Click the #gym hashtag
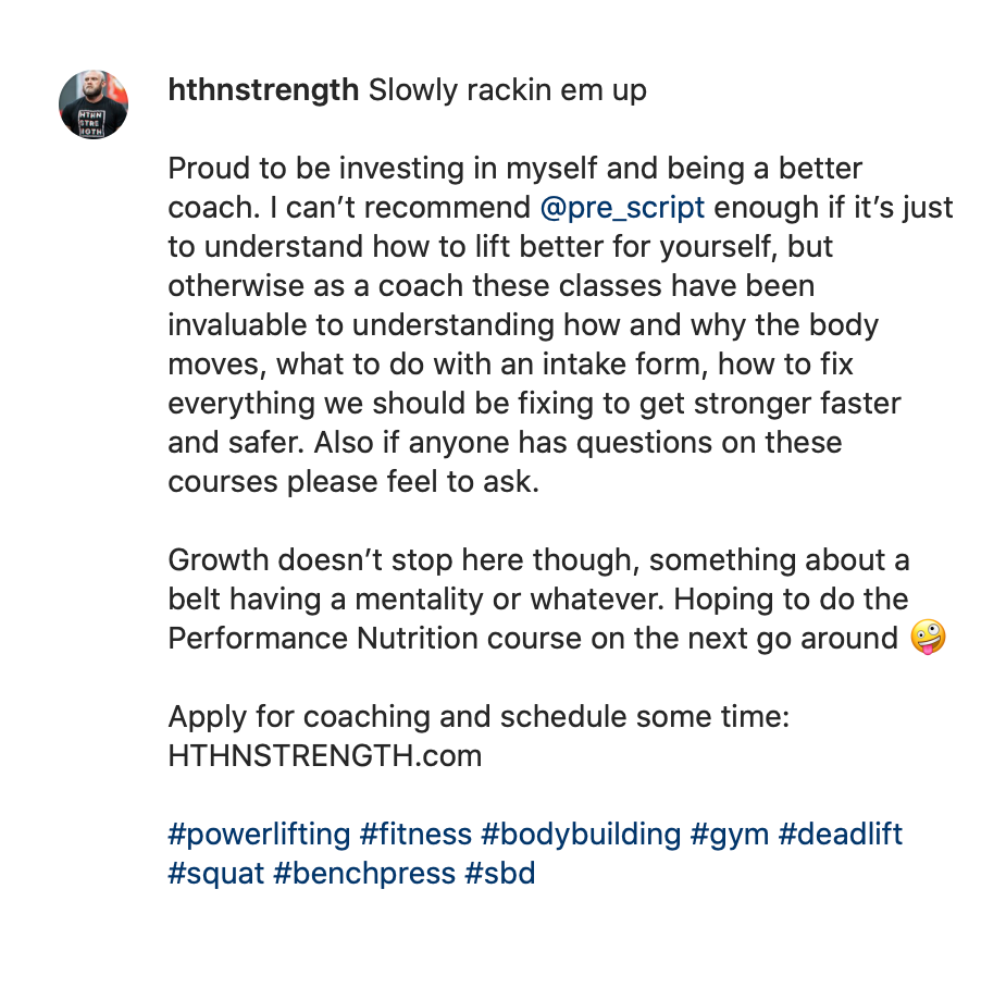 click(729, 834)
